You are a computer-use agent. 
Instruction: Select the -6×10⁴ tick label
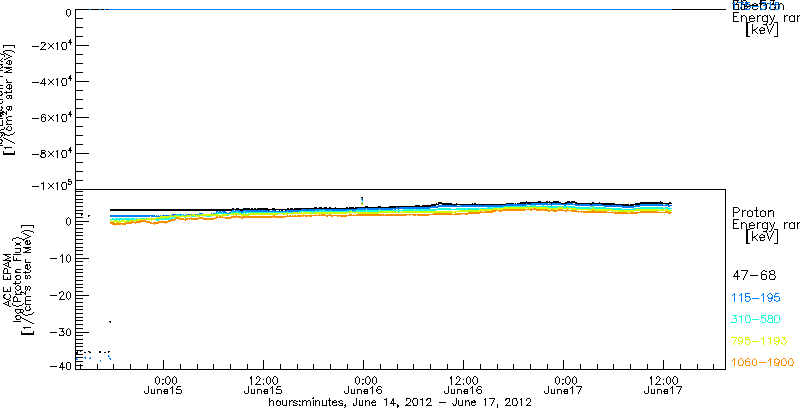[51, 118]
